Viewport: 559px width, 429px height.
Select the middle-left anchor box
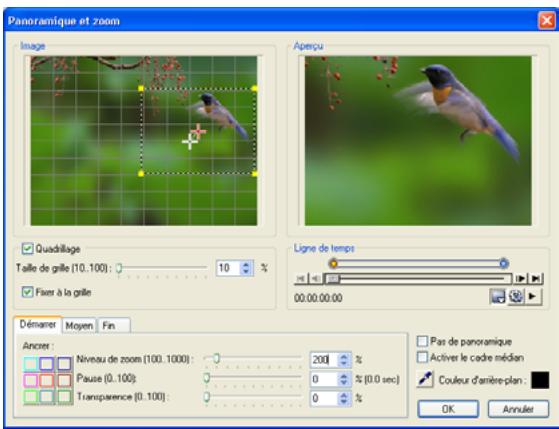coord(31,381)
